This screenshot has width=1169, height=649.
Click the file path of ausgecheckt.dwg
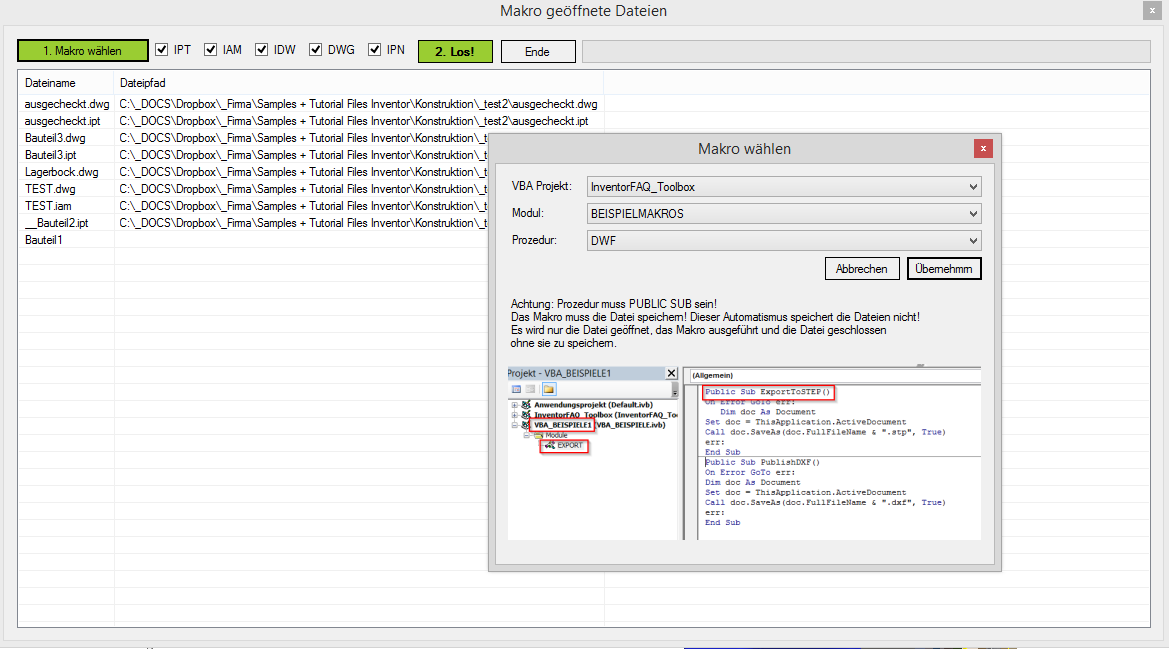(x=358, y=104)
